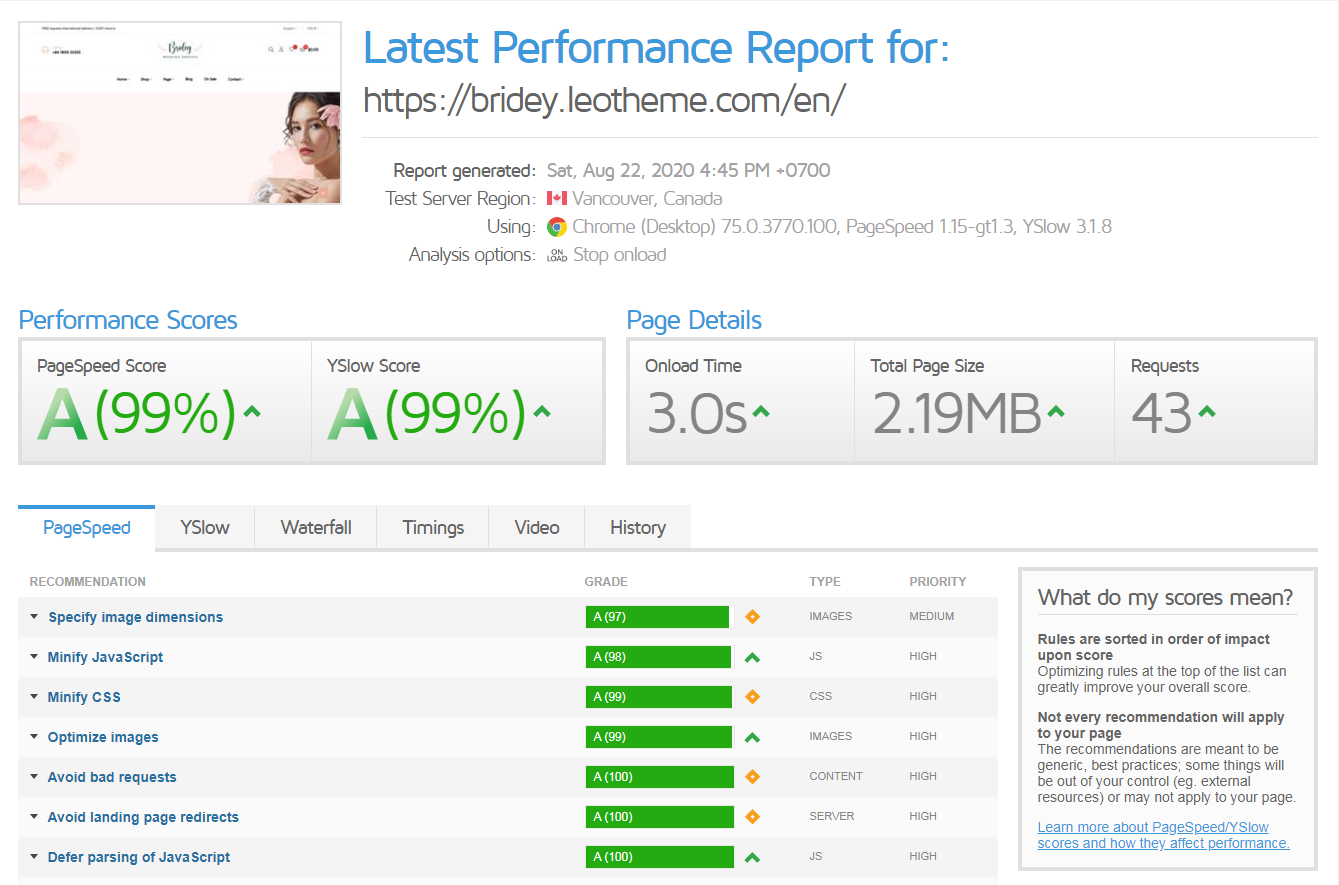Click MEDIUM priority of Specify image dimensions
Viewport: 1339px width, 885px height.
(932, 617)
